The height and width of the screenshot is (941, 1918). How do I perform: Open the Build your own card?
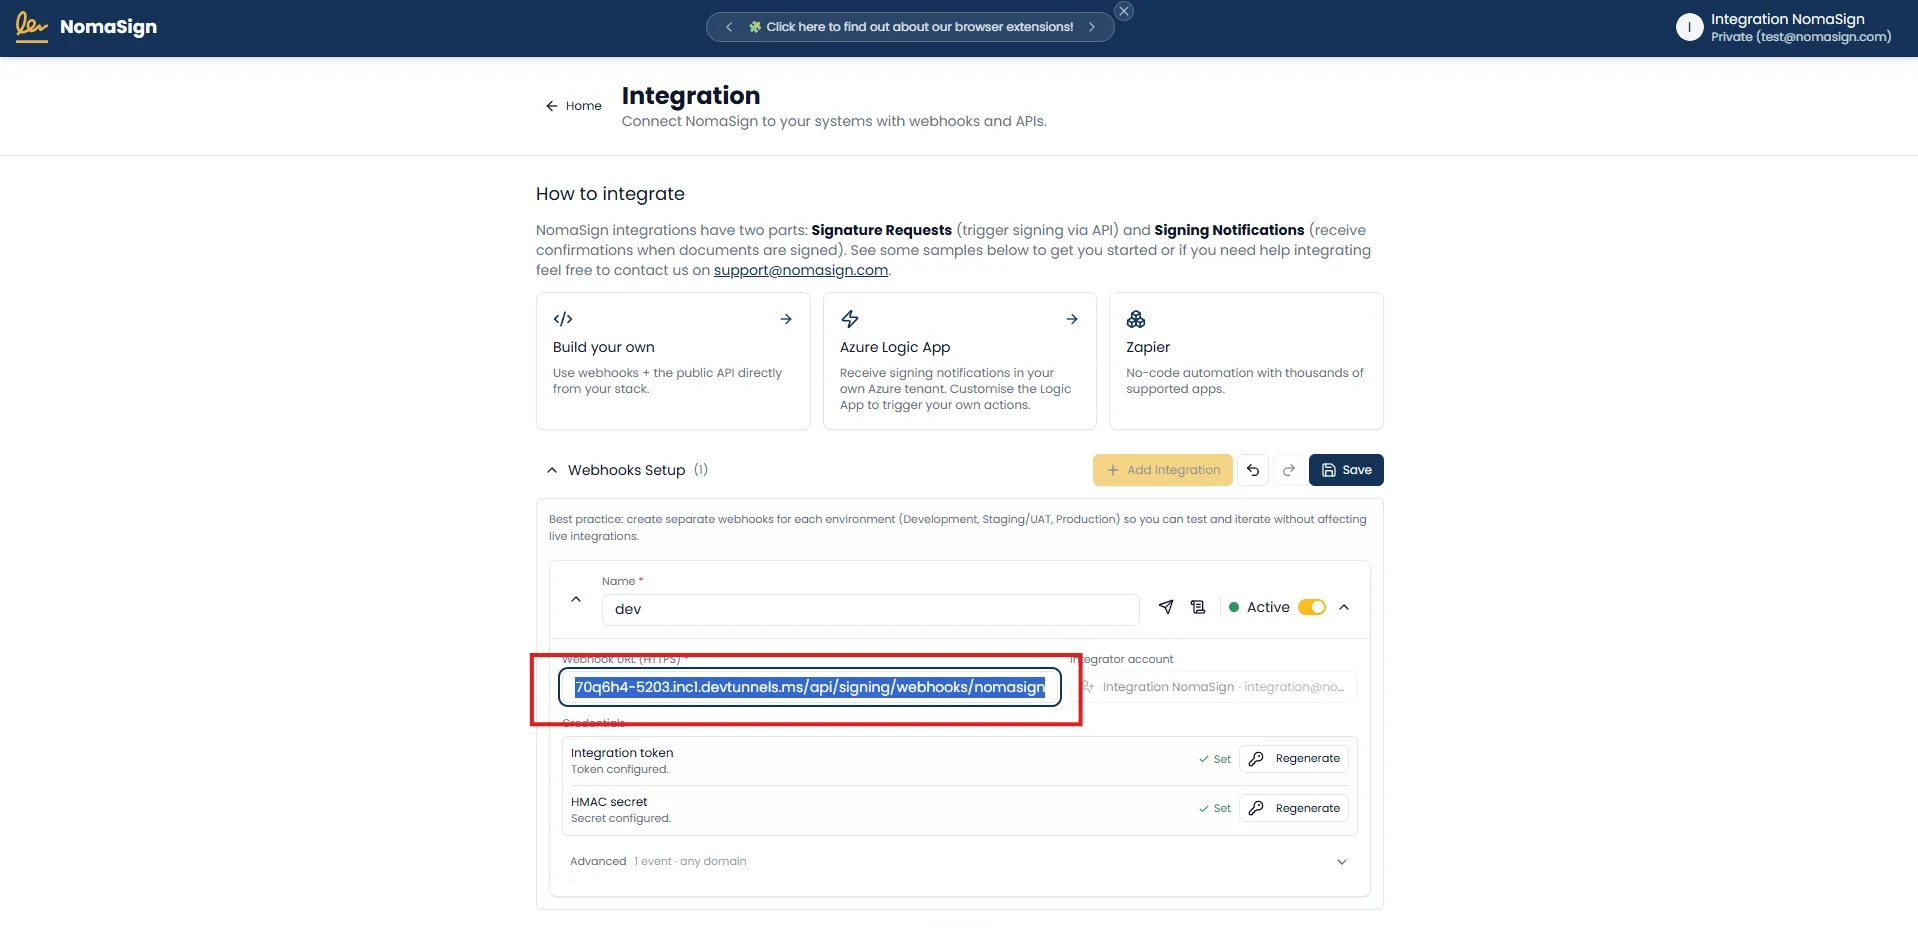673,361
